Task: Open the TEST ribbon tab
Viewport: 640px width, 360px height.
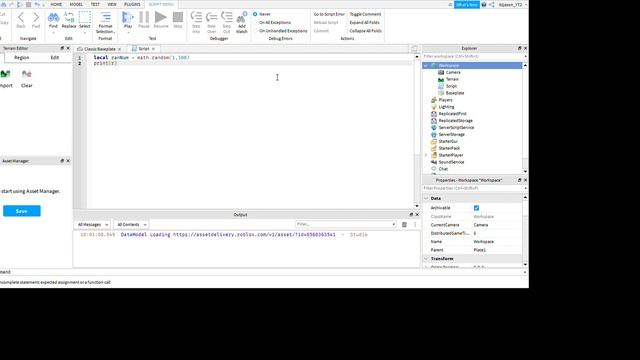Action: 95,4
